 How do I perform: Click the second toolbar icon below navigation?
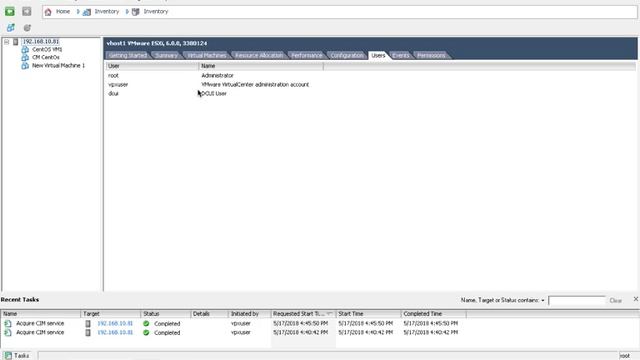coord(27,28)
